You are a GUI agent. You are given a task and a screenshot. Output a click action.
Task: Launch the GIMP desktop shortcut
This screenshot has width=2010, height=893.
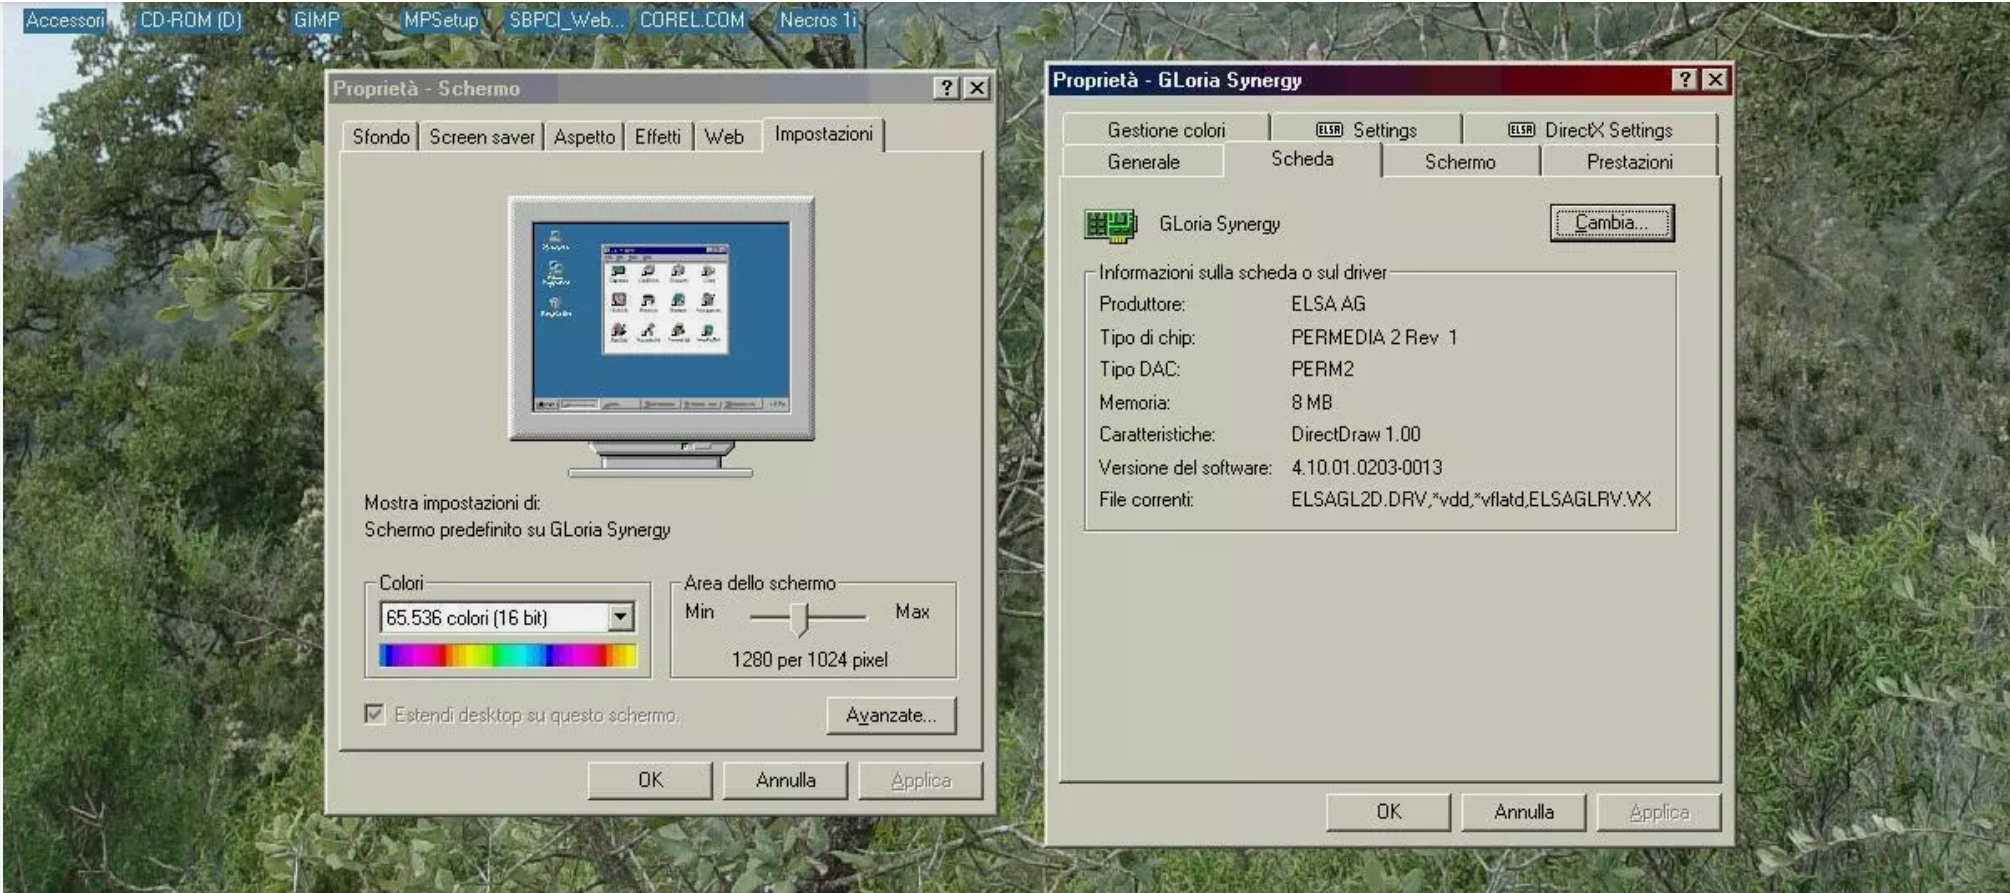click(316, 20)
